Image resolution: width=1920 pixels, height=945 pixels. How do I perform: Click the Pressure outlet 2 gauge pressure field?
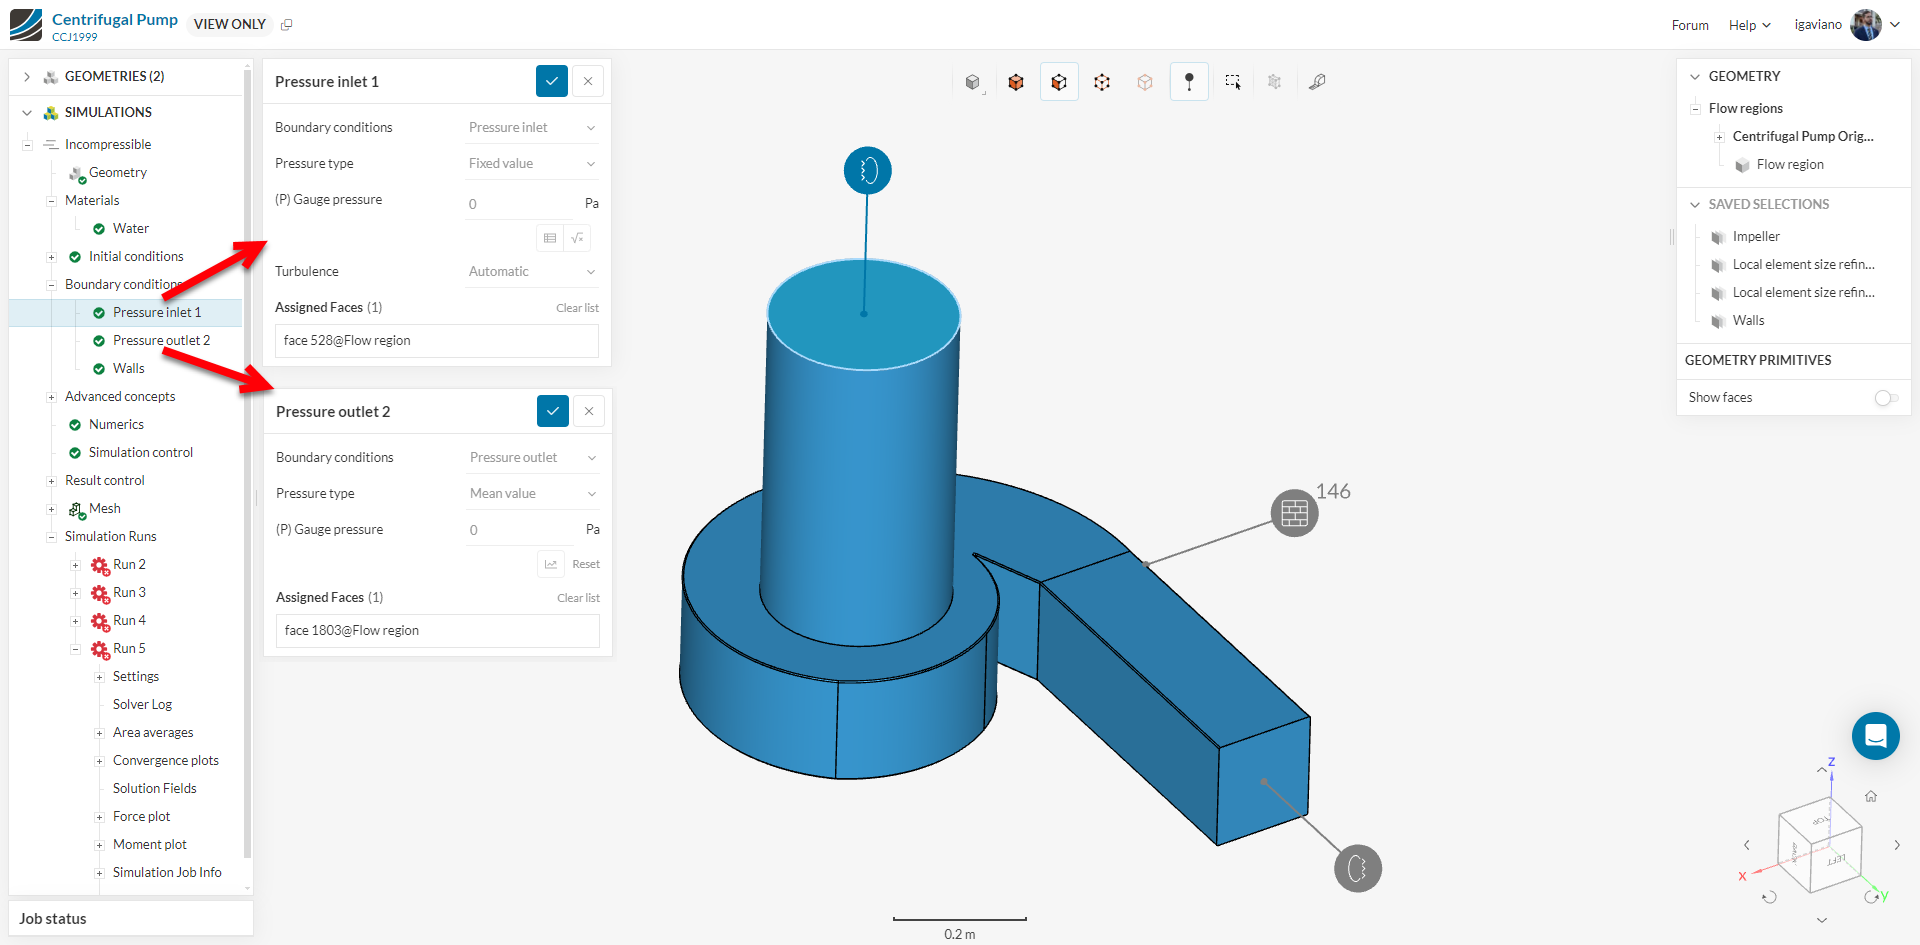coord(522,530)
